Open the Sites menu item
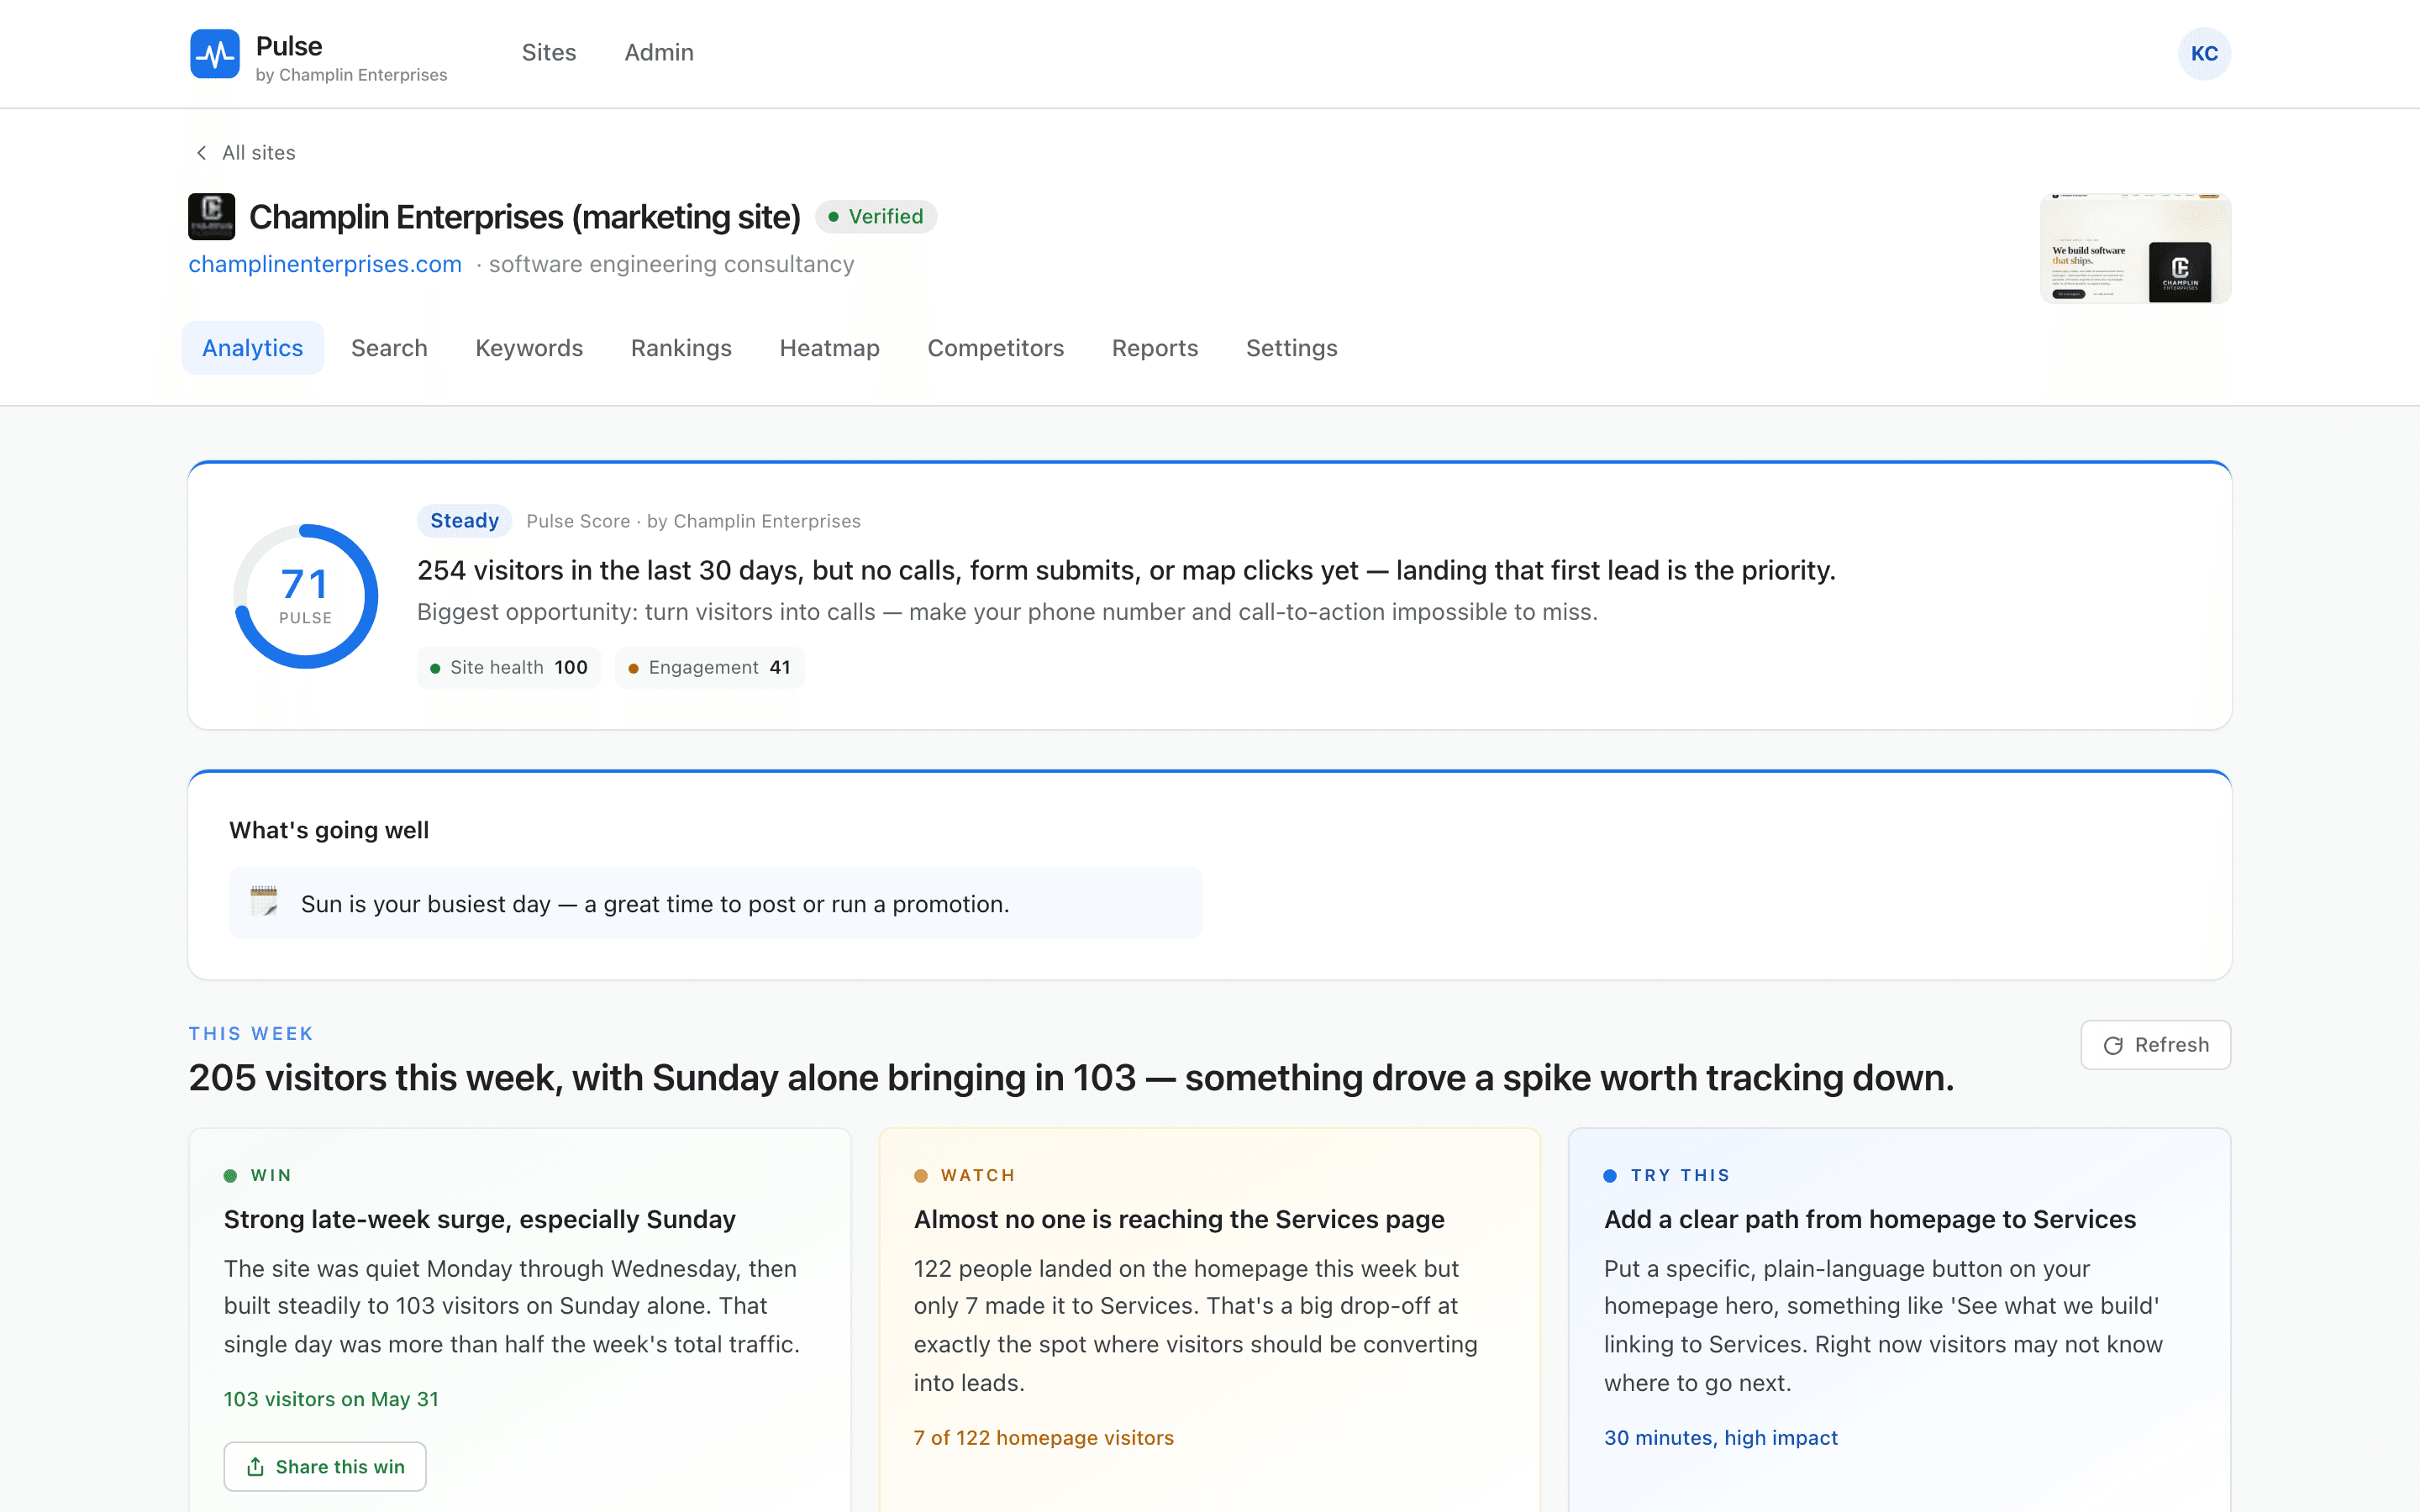Viewport: 2420px width, 1512px height. pyautogui.click(x=549, y=53)
